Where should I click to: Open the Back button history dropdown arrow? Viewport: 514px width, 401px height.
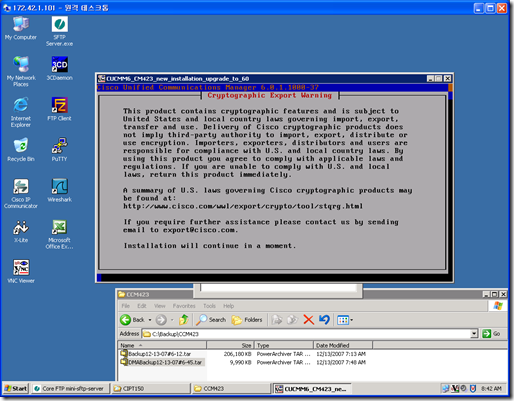[x=150, y=320]
